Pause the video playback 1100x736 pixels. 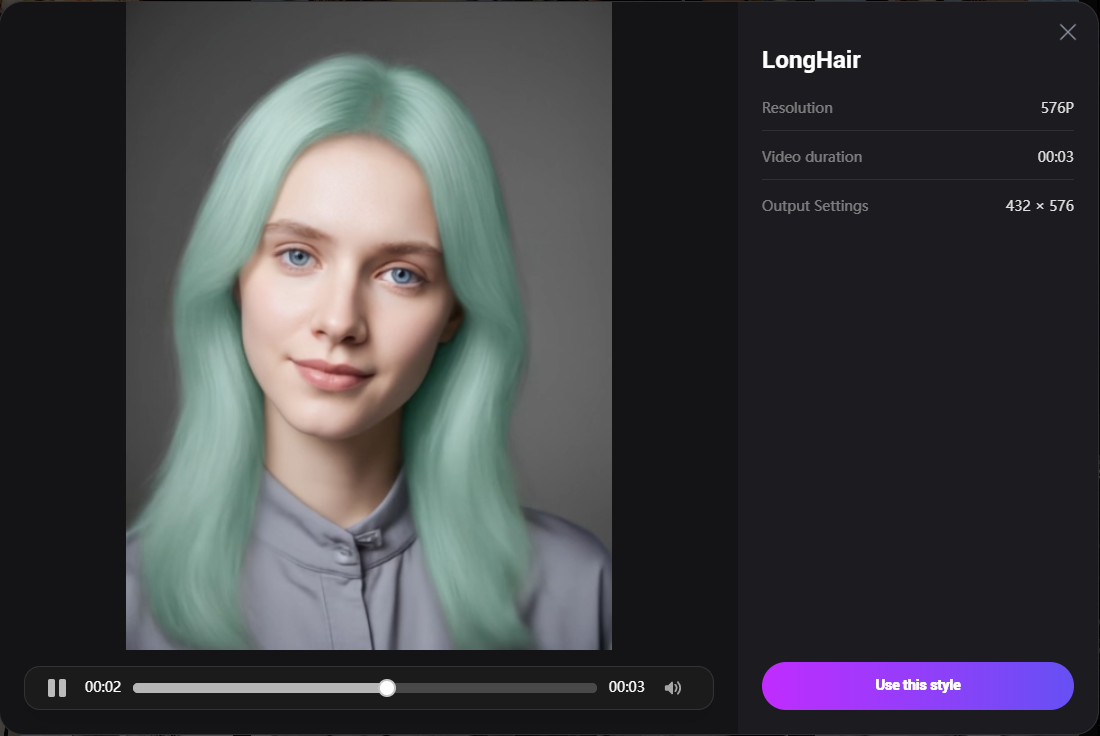[57, 688]
